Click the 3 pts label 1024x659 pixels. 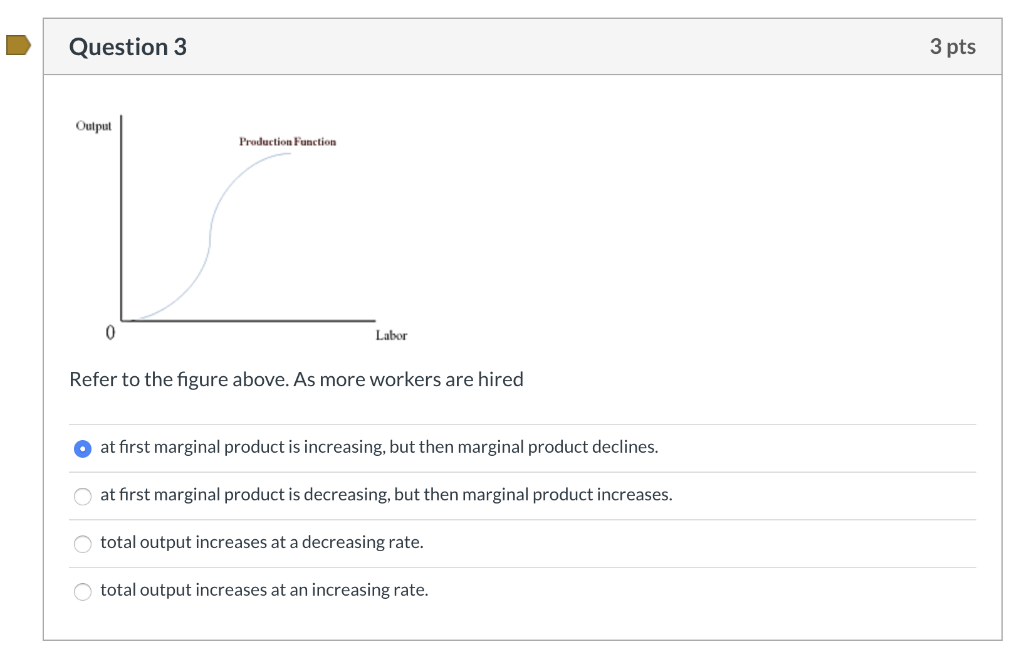[x=953, y=46]
